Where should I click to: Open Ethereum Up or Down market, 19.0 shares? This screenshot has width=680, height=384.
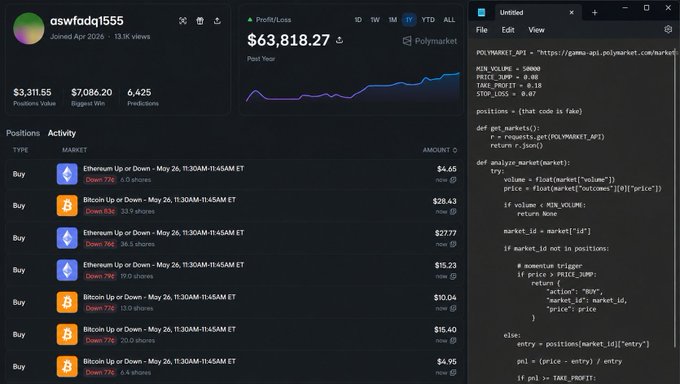[163, 265]
